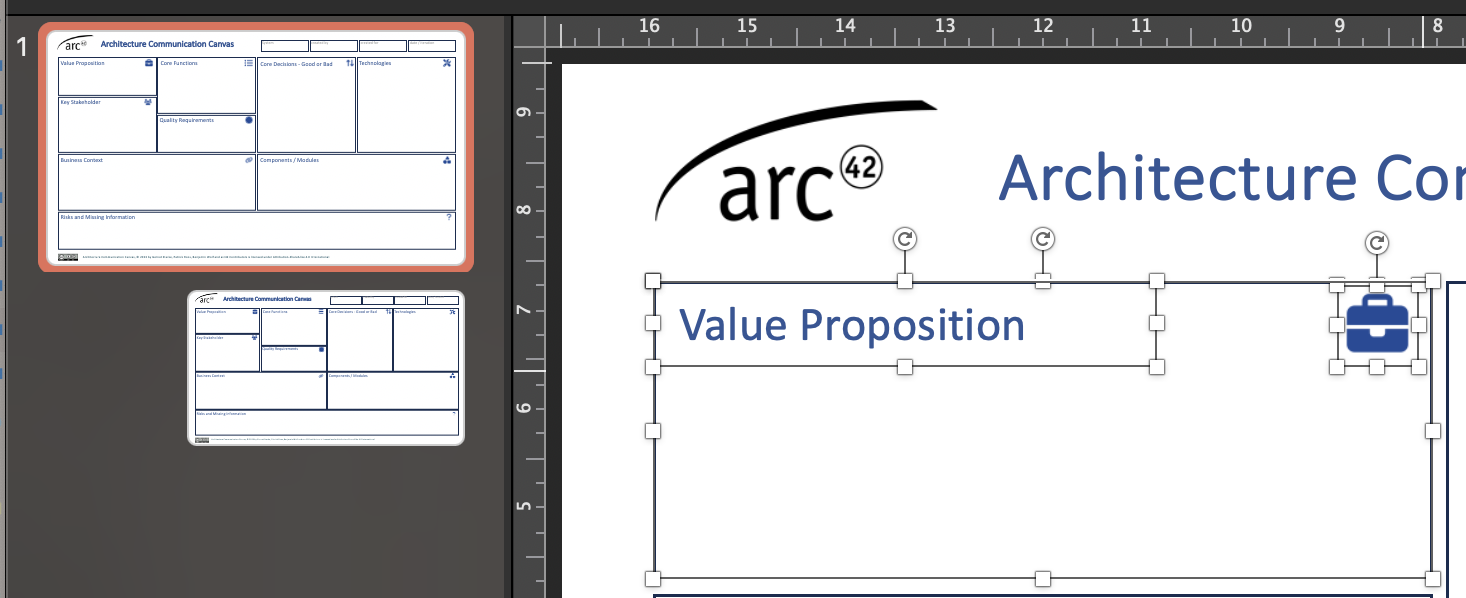Select the blue briefcase icon on the slide

click(1377, 325)
